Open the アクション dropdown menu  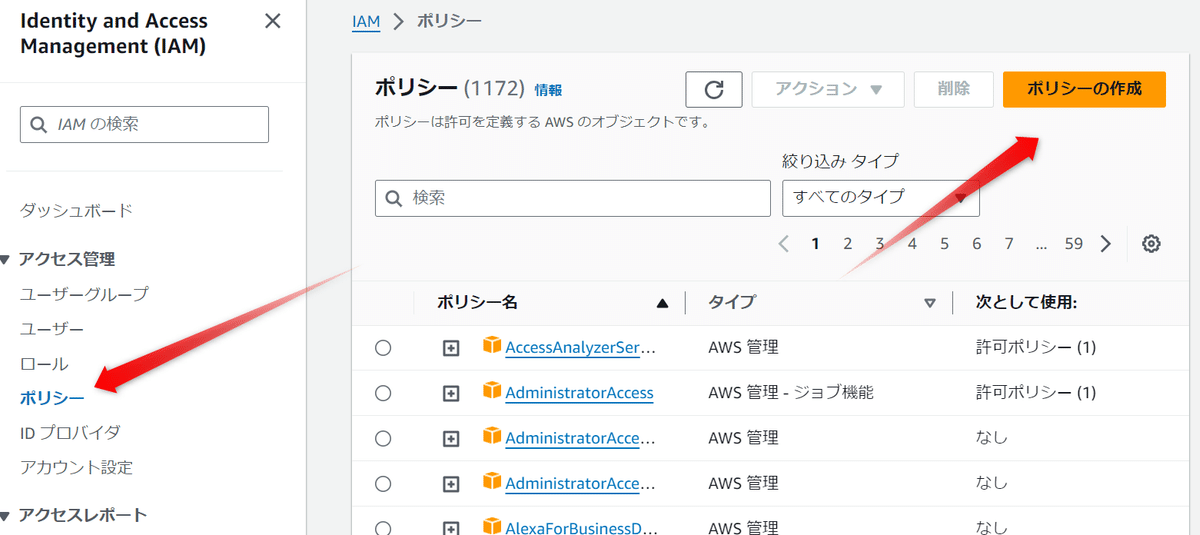tap(828, 89)
